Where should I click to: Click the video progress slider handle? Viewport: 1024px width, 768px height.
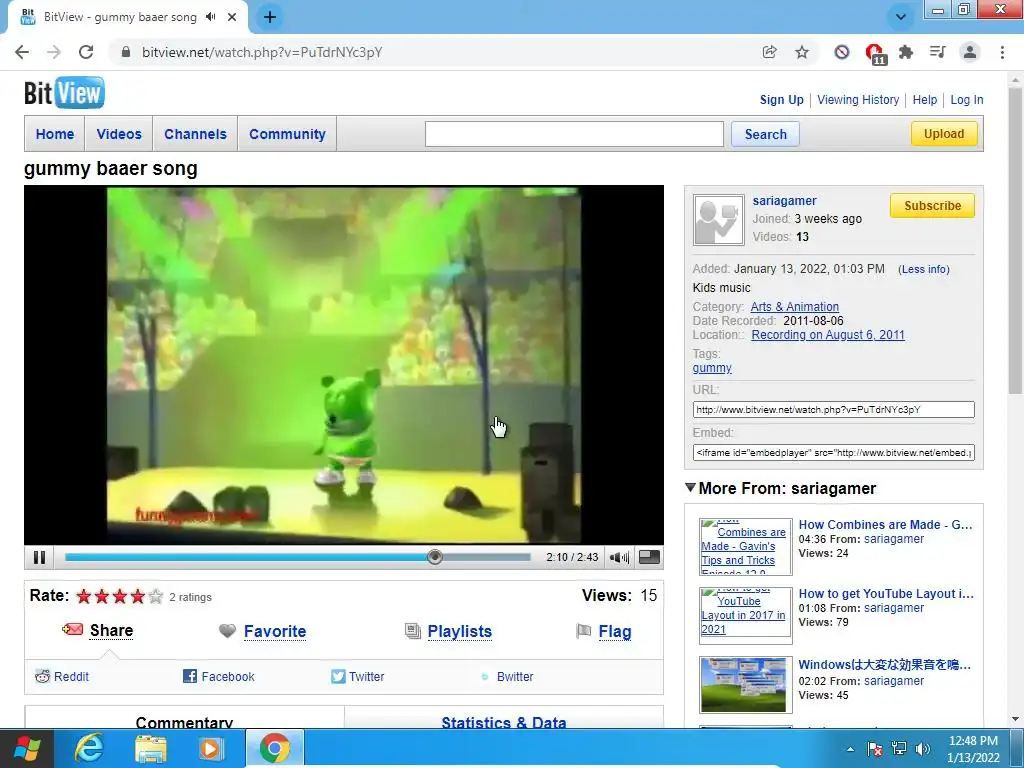435,557
